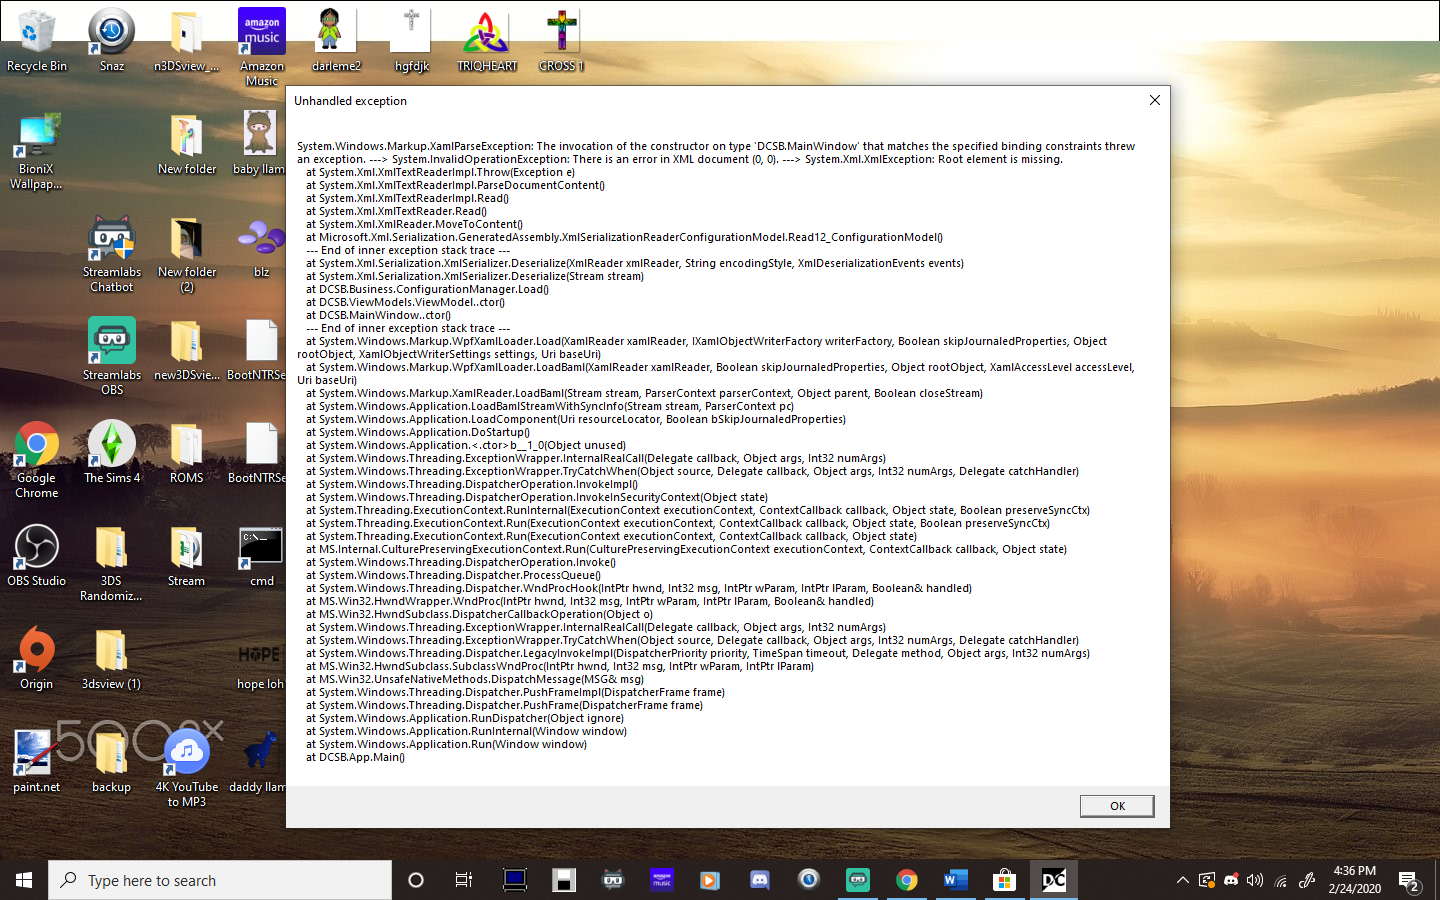
Task: Open the Microsoft Store from the taskbar
Action: point(1004,880)
